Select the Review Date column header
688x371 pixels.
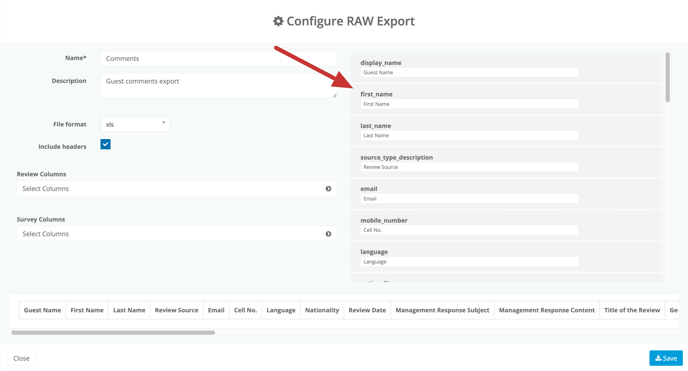(367, 310)
